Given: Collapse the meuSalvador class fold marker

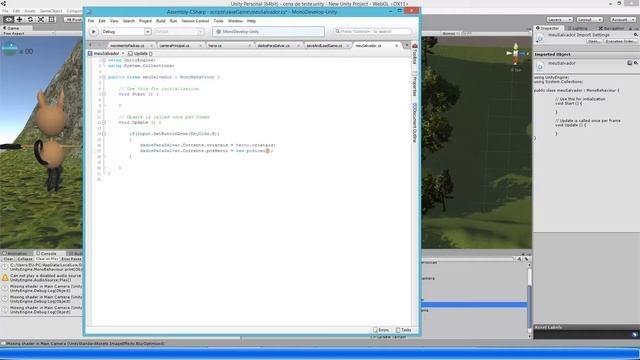Looking at the screenshot, I should pos(104,77).
